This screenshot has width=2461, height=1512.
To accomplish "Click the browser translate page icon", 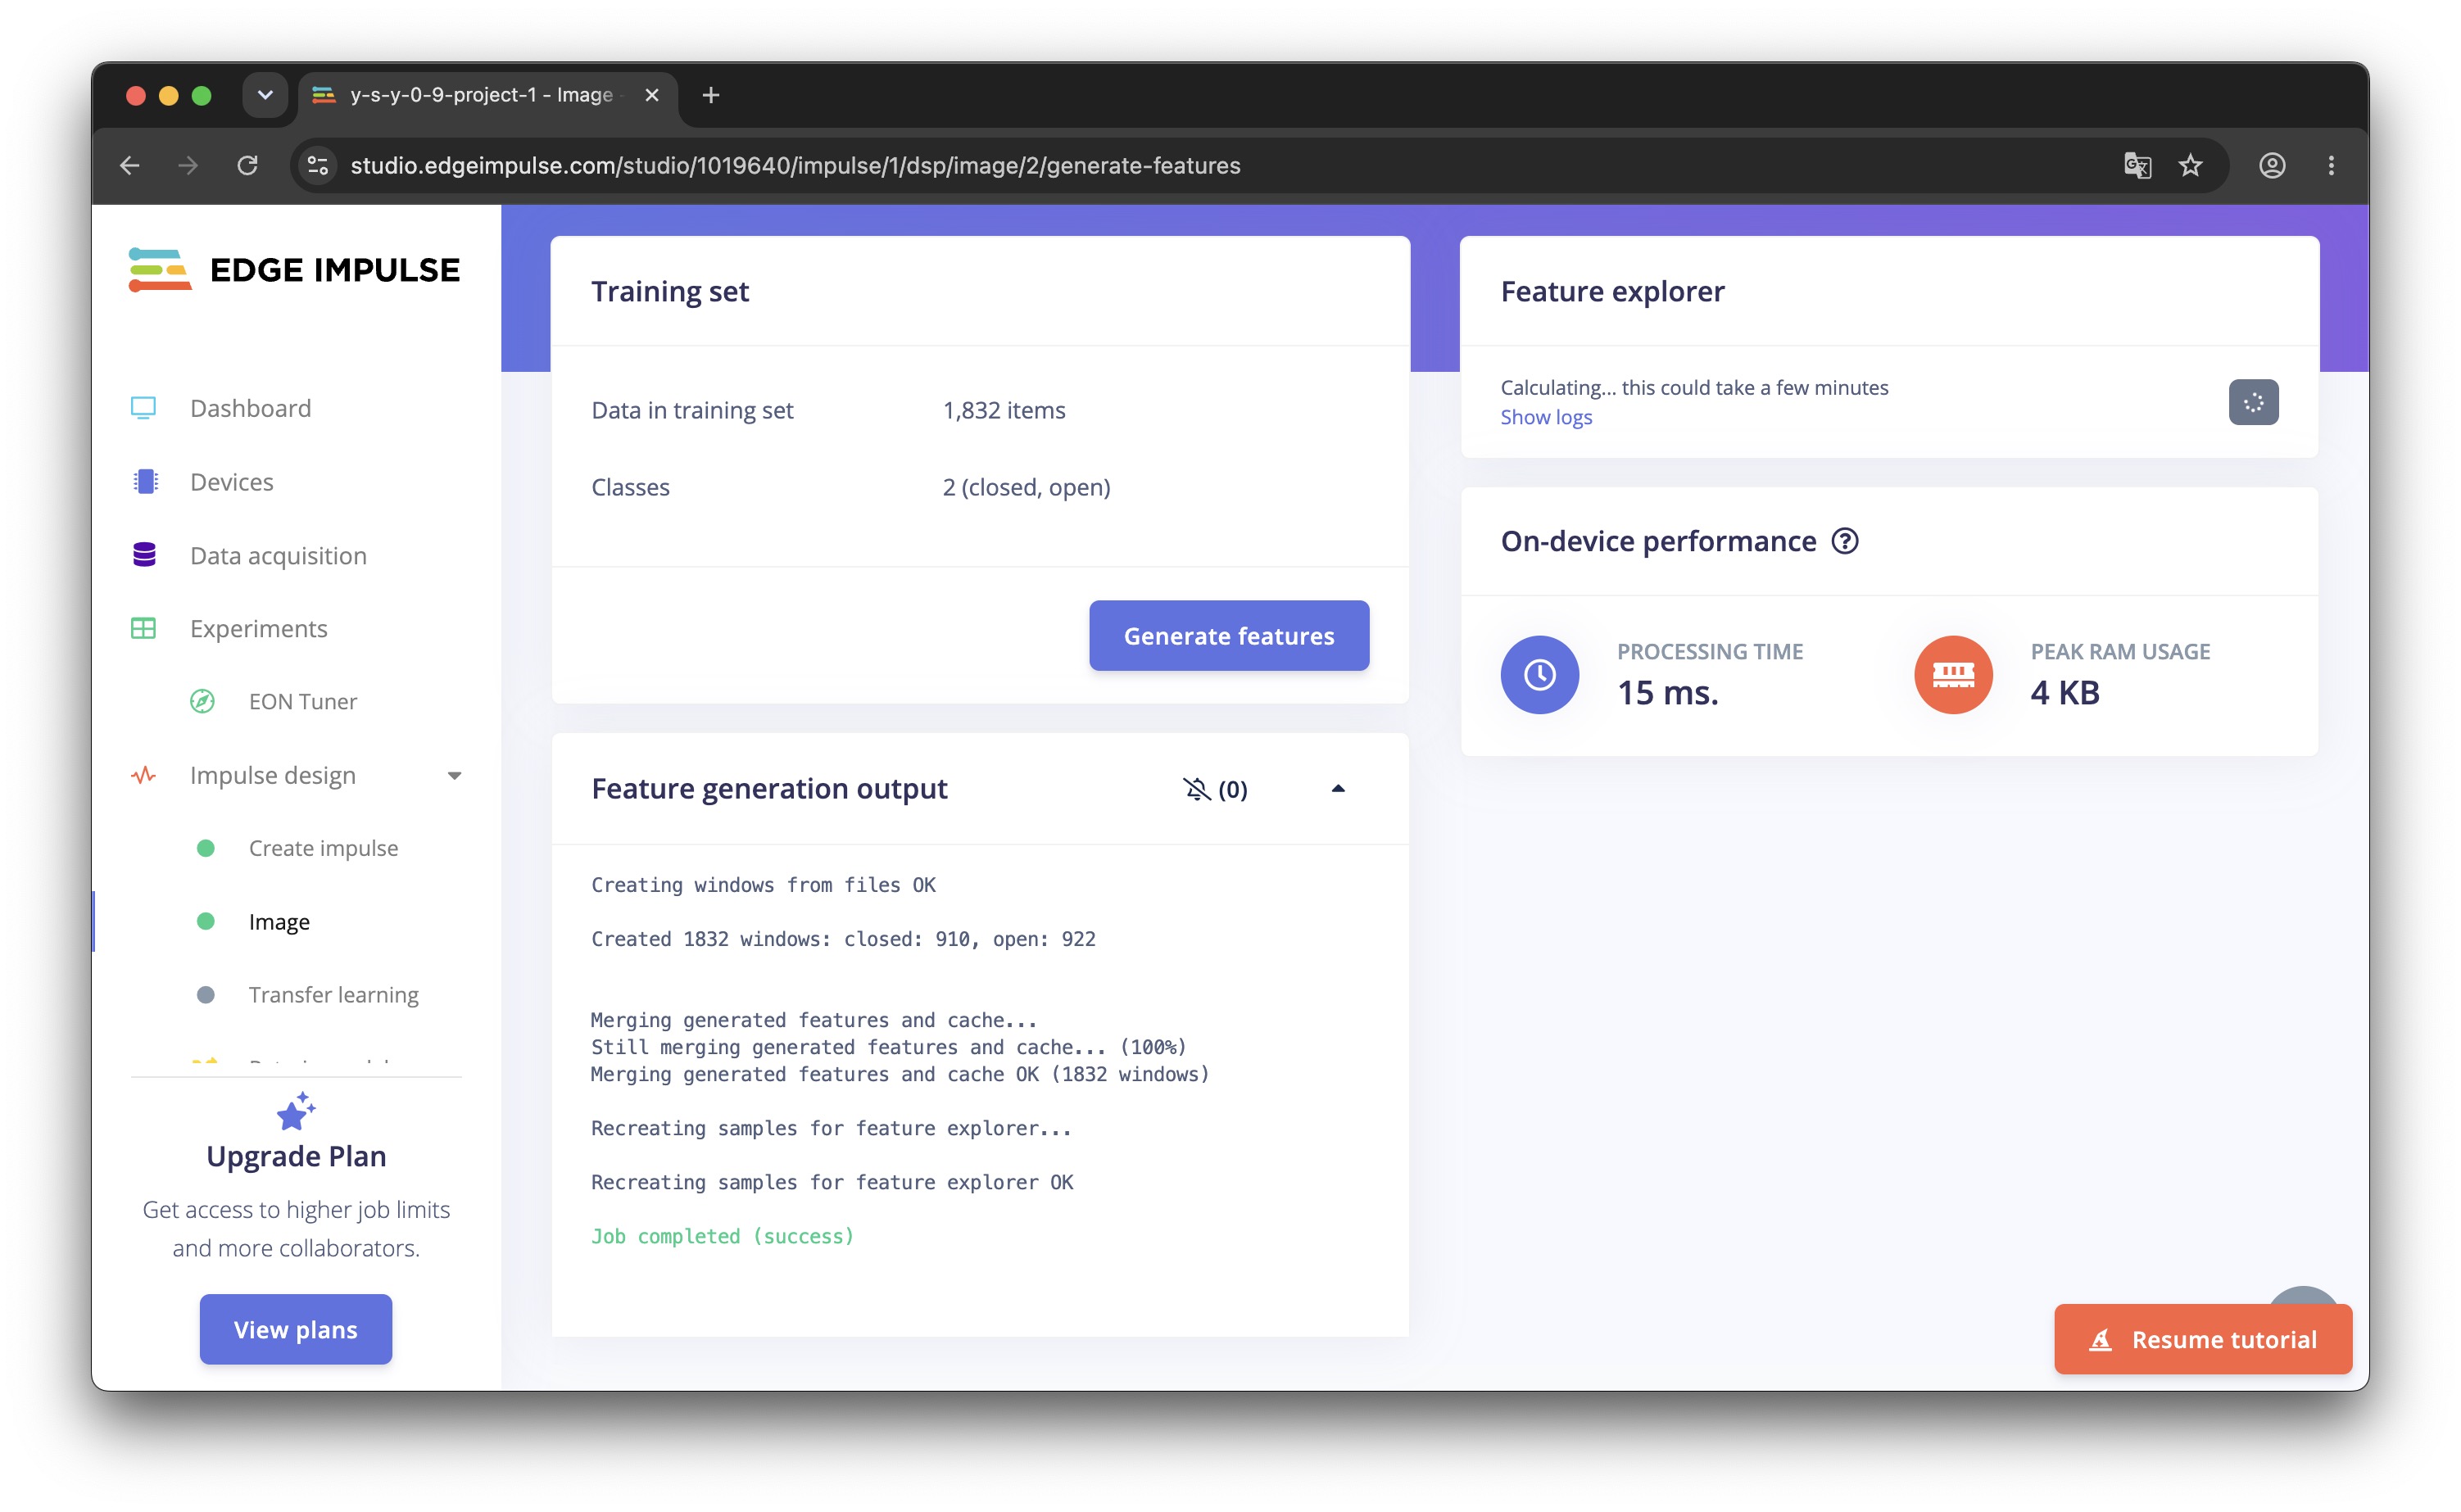I will [2137, 165].
